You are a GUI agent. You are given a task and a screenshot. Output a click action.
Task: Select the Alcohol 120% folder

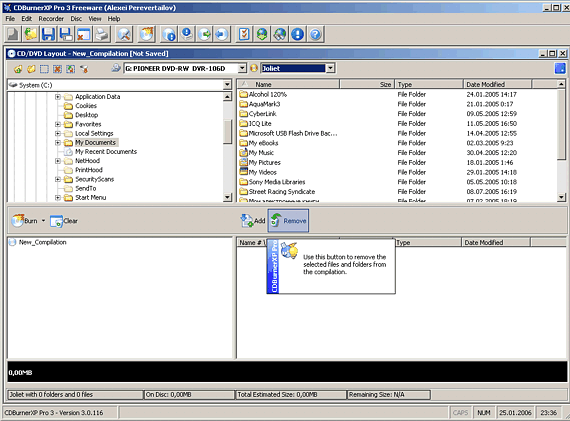pyautogui.click(x=268, y=94)
